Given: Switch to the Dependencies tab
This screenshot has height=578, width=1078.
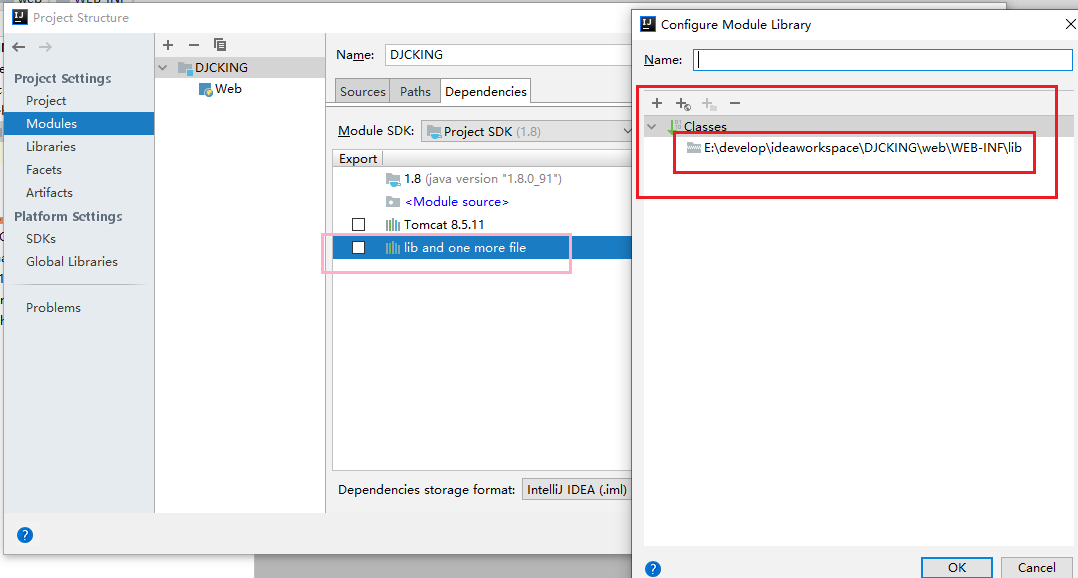Looking at the screenshot, I should point(485,91).
